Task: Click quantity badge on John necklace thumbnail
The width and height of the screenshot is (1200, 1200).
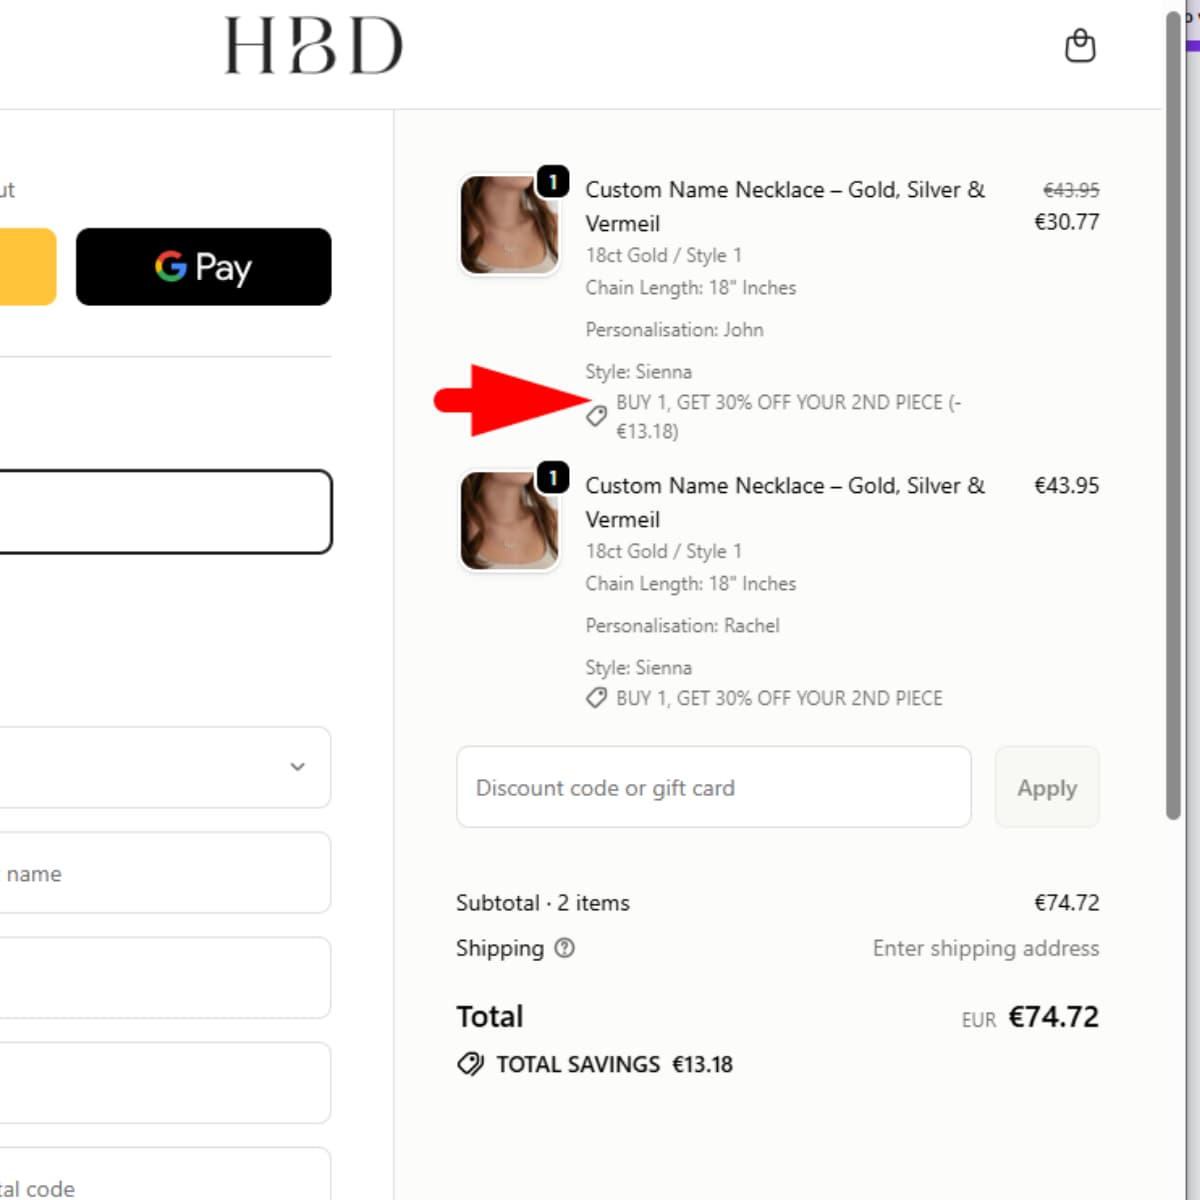Action: tap(553, 182)
